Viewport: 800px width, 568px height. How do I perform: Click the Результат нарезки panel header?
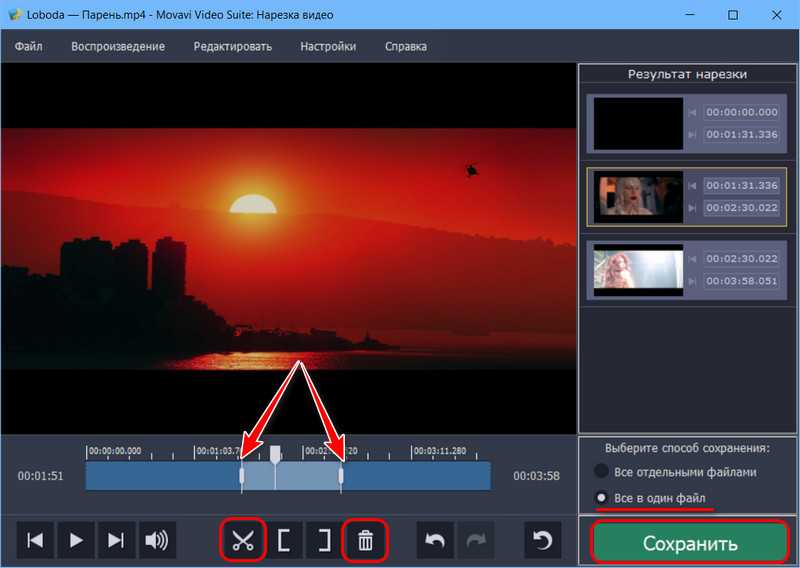[x=687, y=75]
